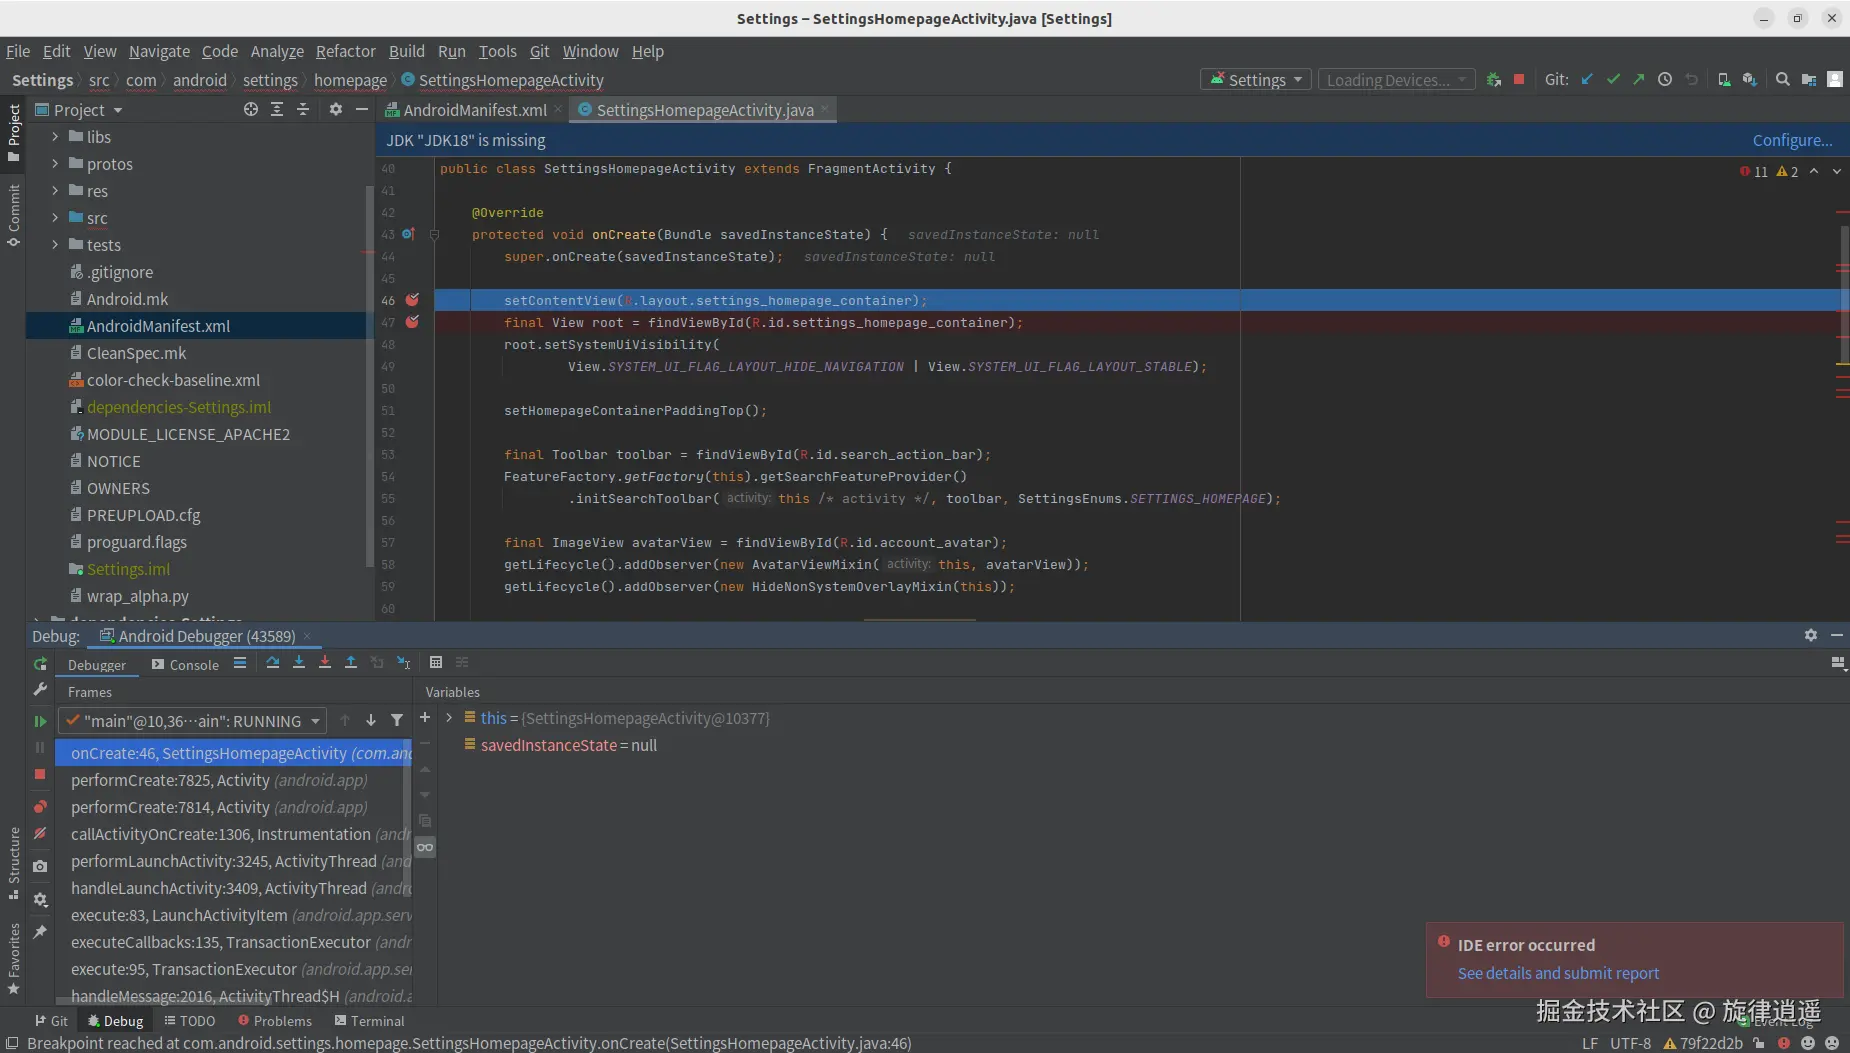Open View Breakpoints from the debug sidebar
This screenshot has width=1850, height=1053.
click(x=40, y=807)
